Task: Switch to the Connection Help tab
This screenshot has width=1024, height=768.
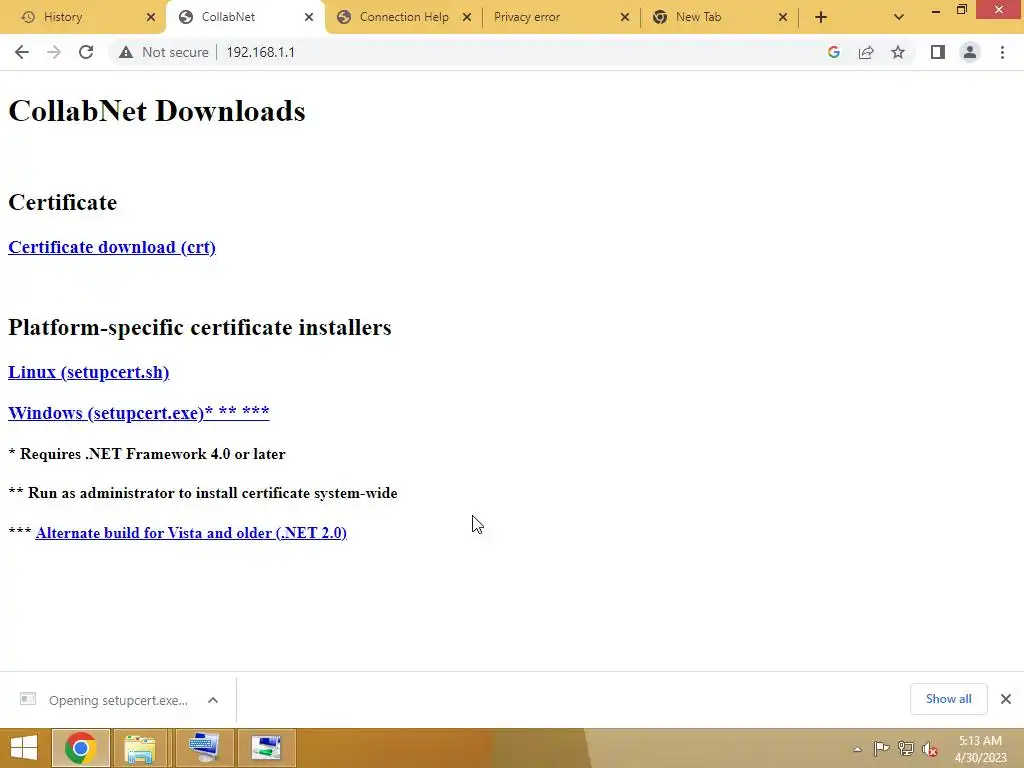Action: 404,17
